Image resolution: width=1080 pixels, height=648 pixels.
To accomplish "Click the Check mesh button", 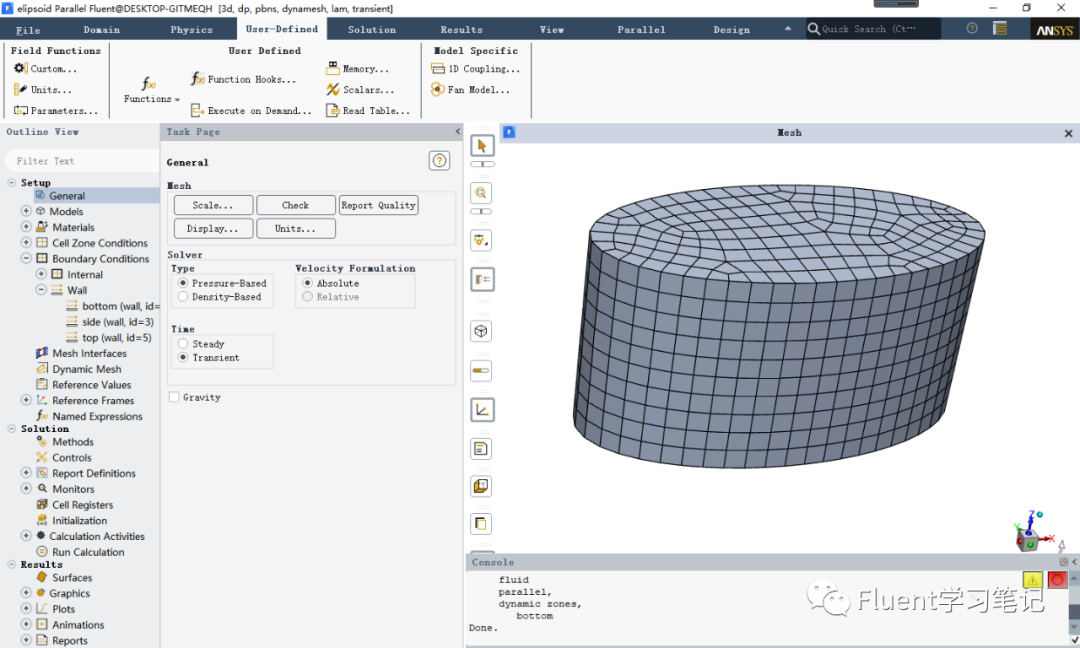I will click(295, 205).
